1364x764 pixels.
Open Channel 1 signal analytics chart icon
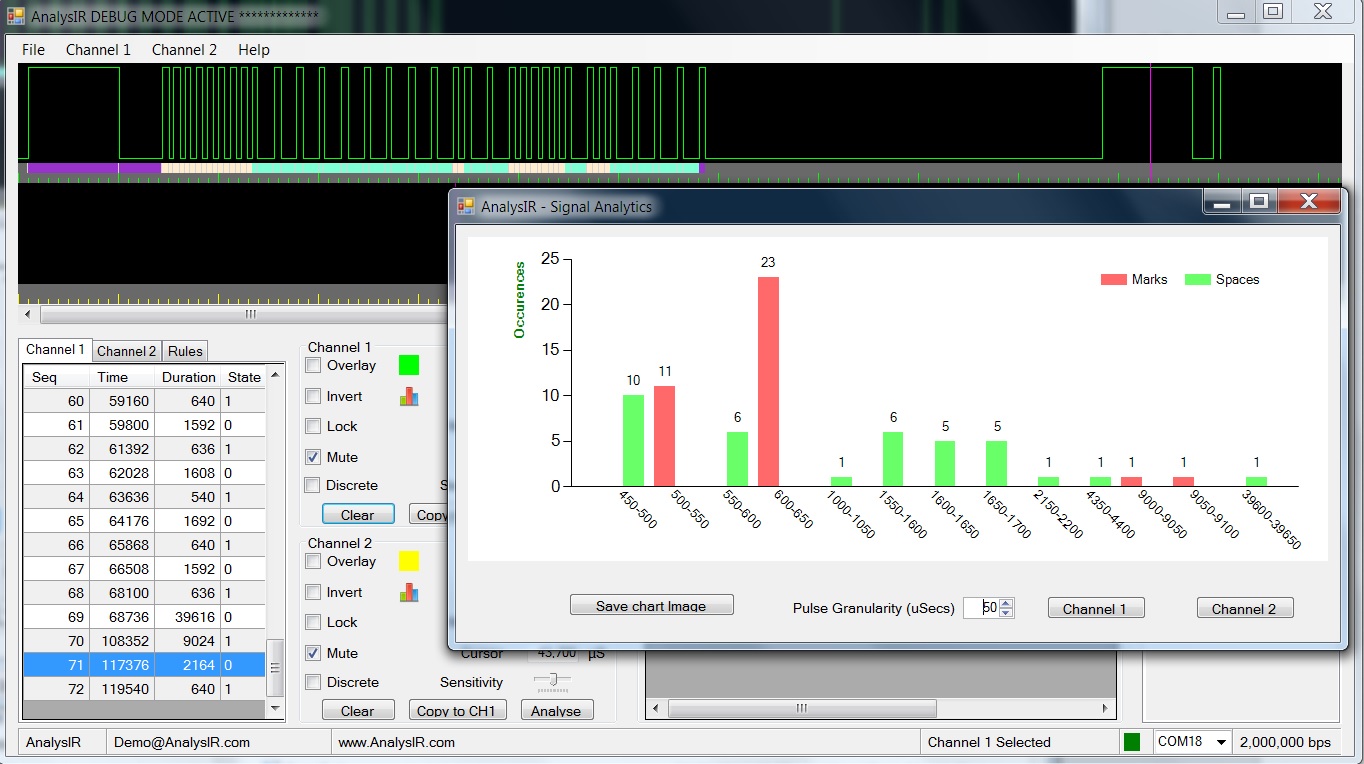coord(409,397)
